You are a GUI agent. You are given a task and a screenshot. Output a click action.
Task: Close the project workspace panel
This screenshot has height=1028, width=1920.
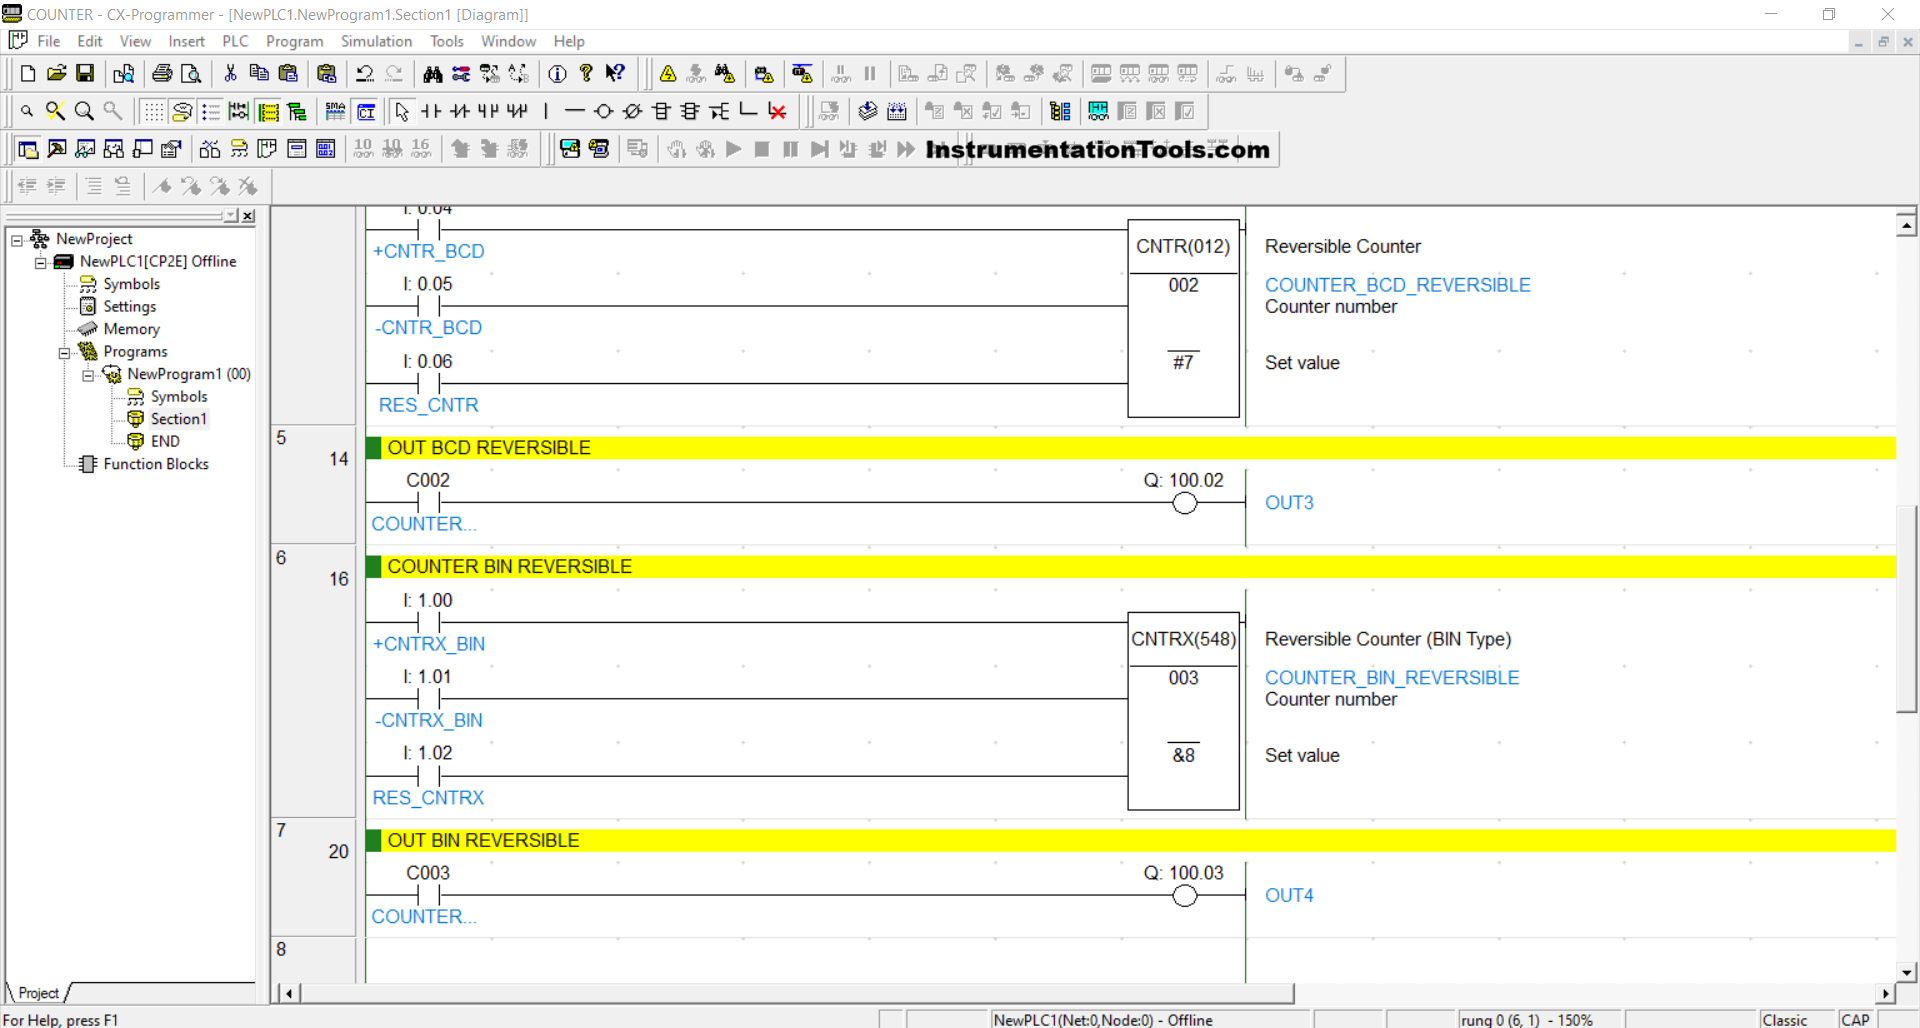(x=248, y=216)
